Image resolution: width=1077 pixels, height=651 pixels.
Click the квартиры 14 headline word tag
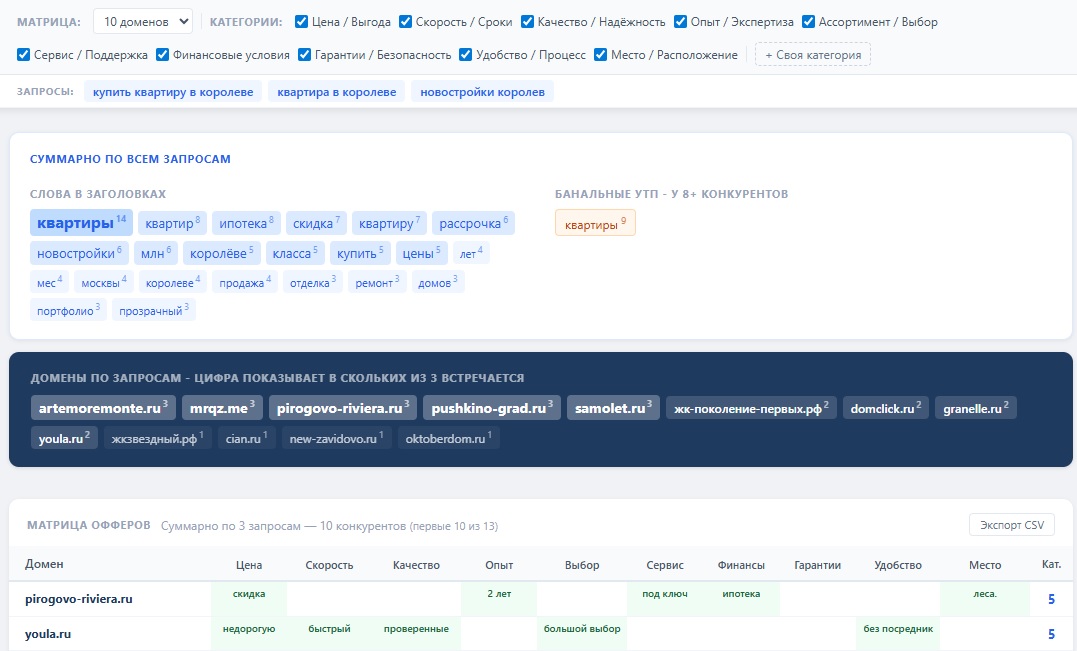81,222
